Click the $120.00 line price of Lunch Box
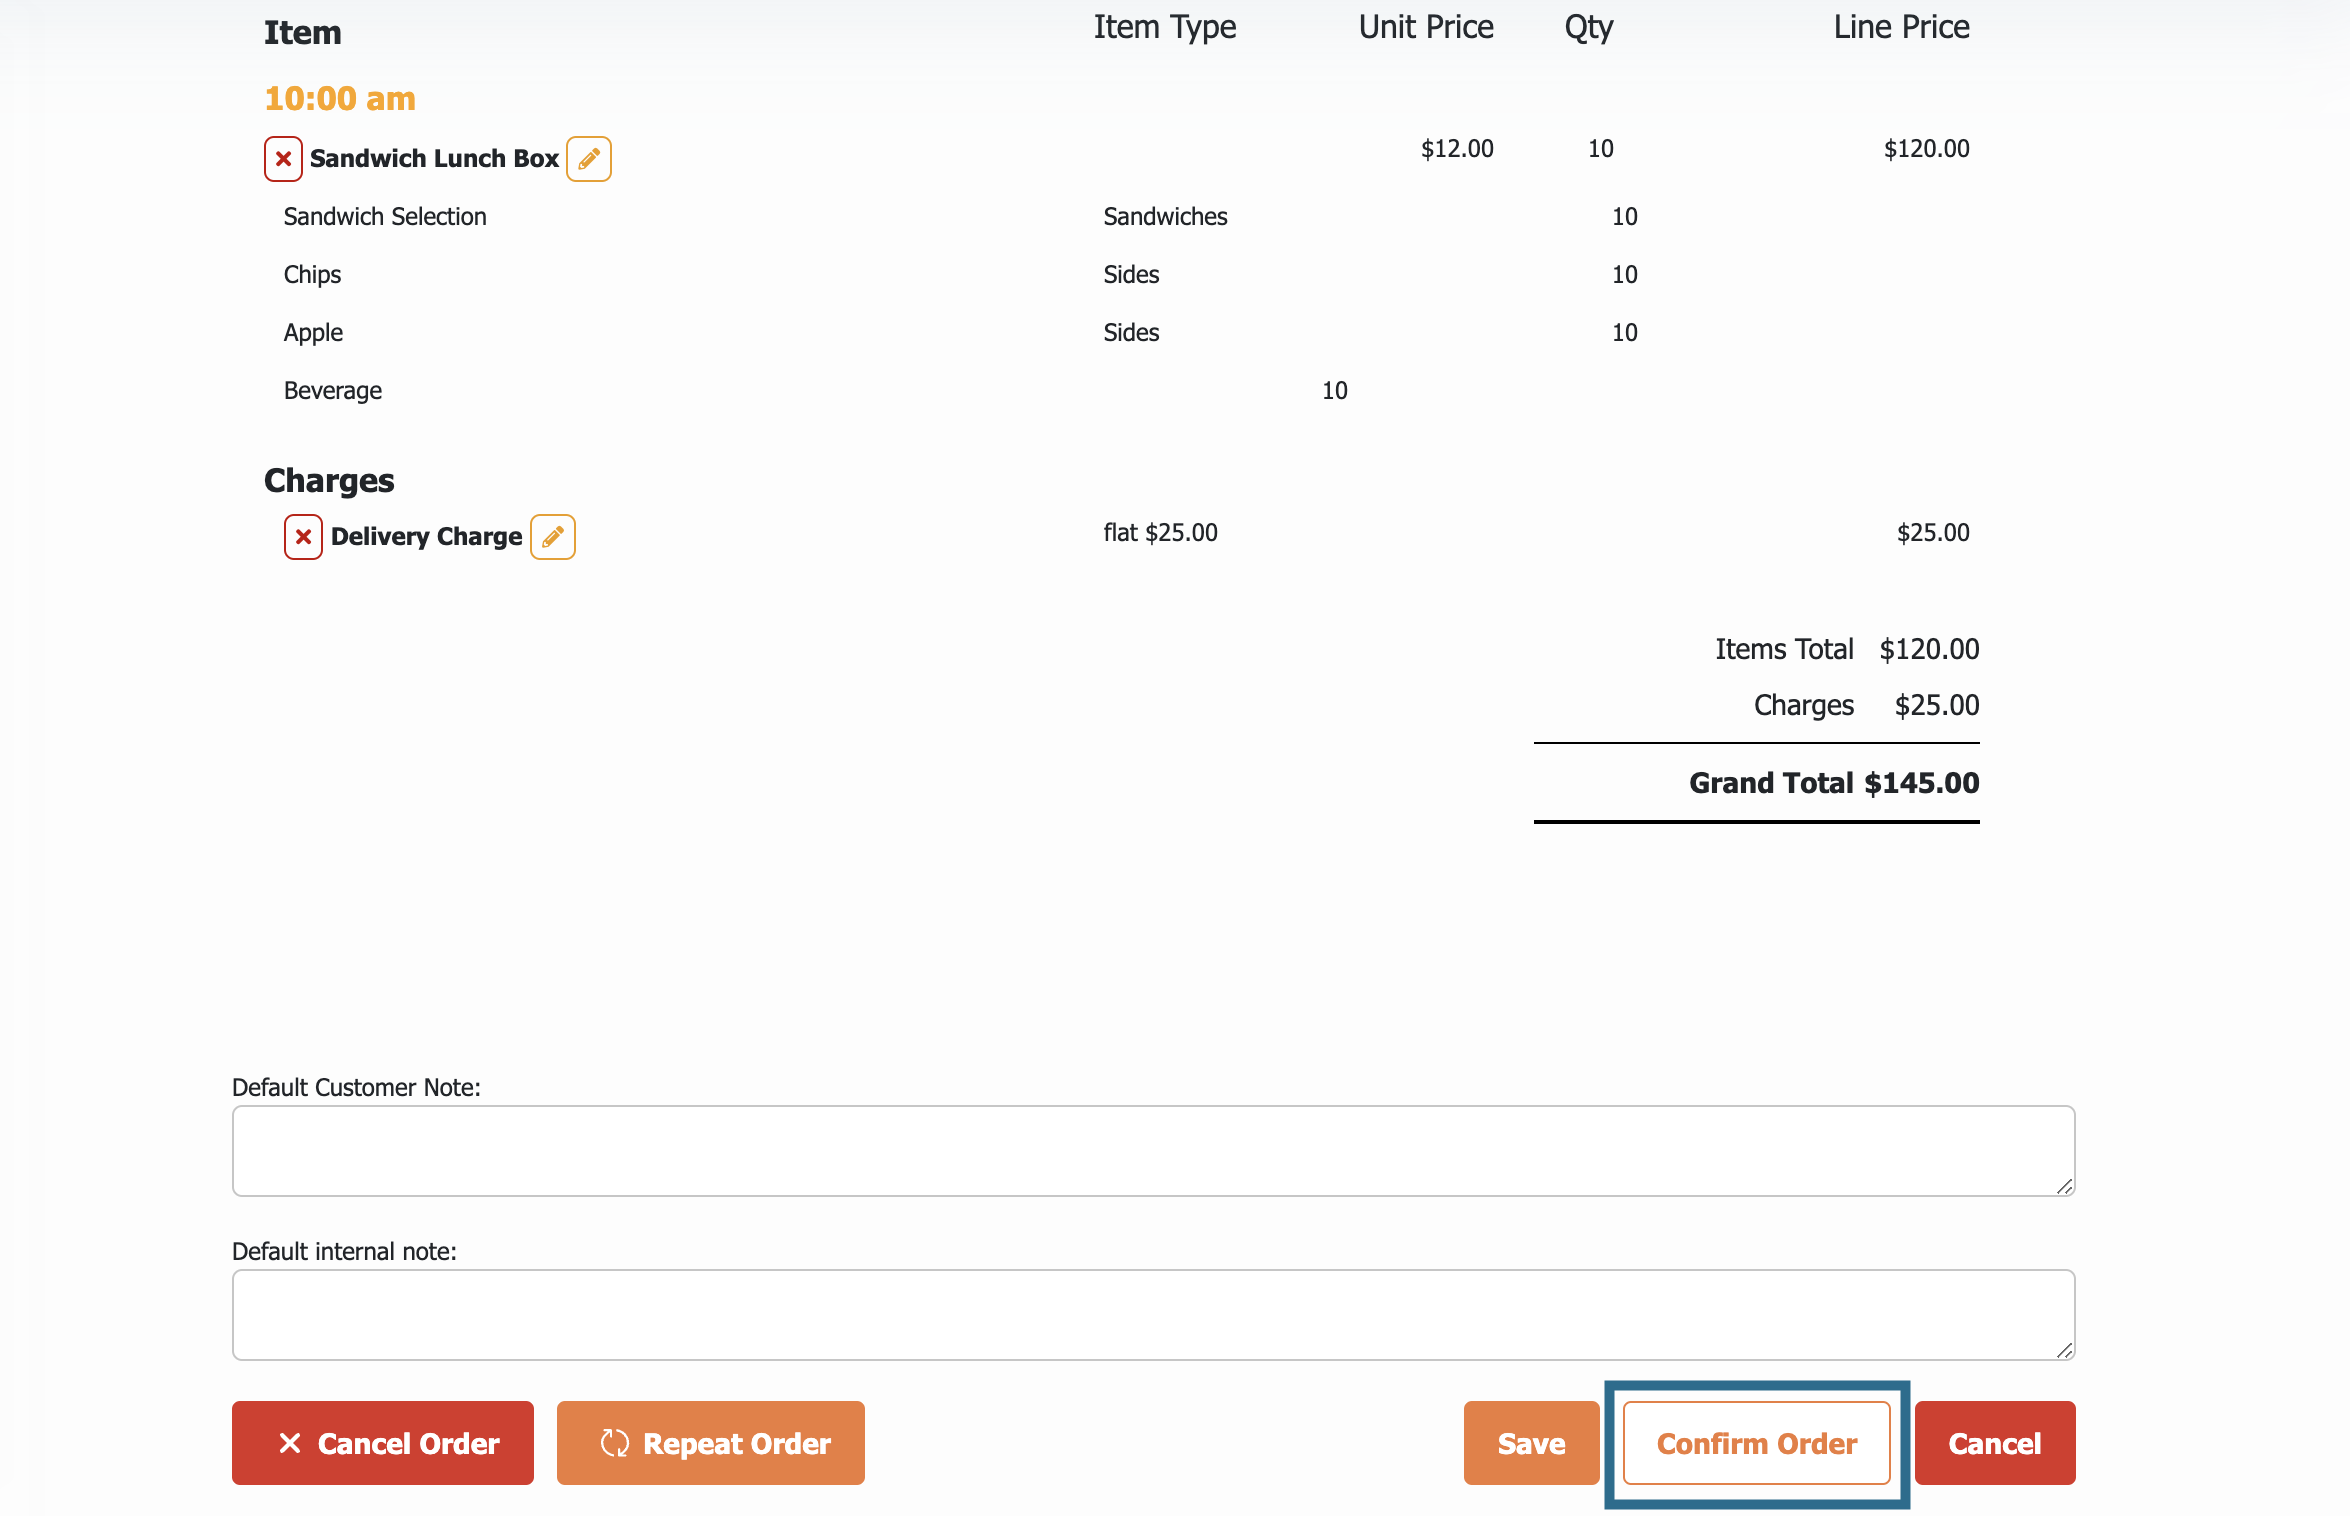Screen dimensions: 2350x1516 pos(1927,149)
